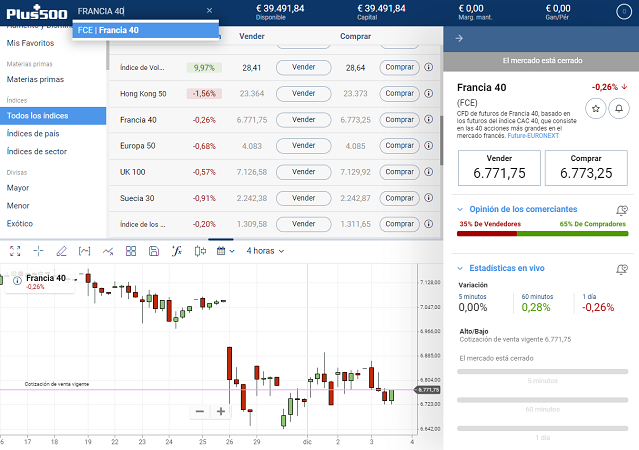Zoom in the chart with plus button
The width and height of the screenshot is (639, 450).
pyautogui.click(x=221, y=412)
